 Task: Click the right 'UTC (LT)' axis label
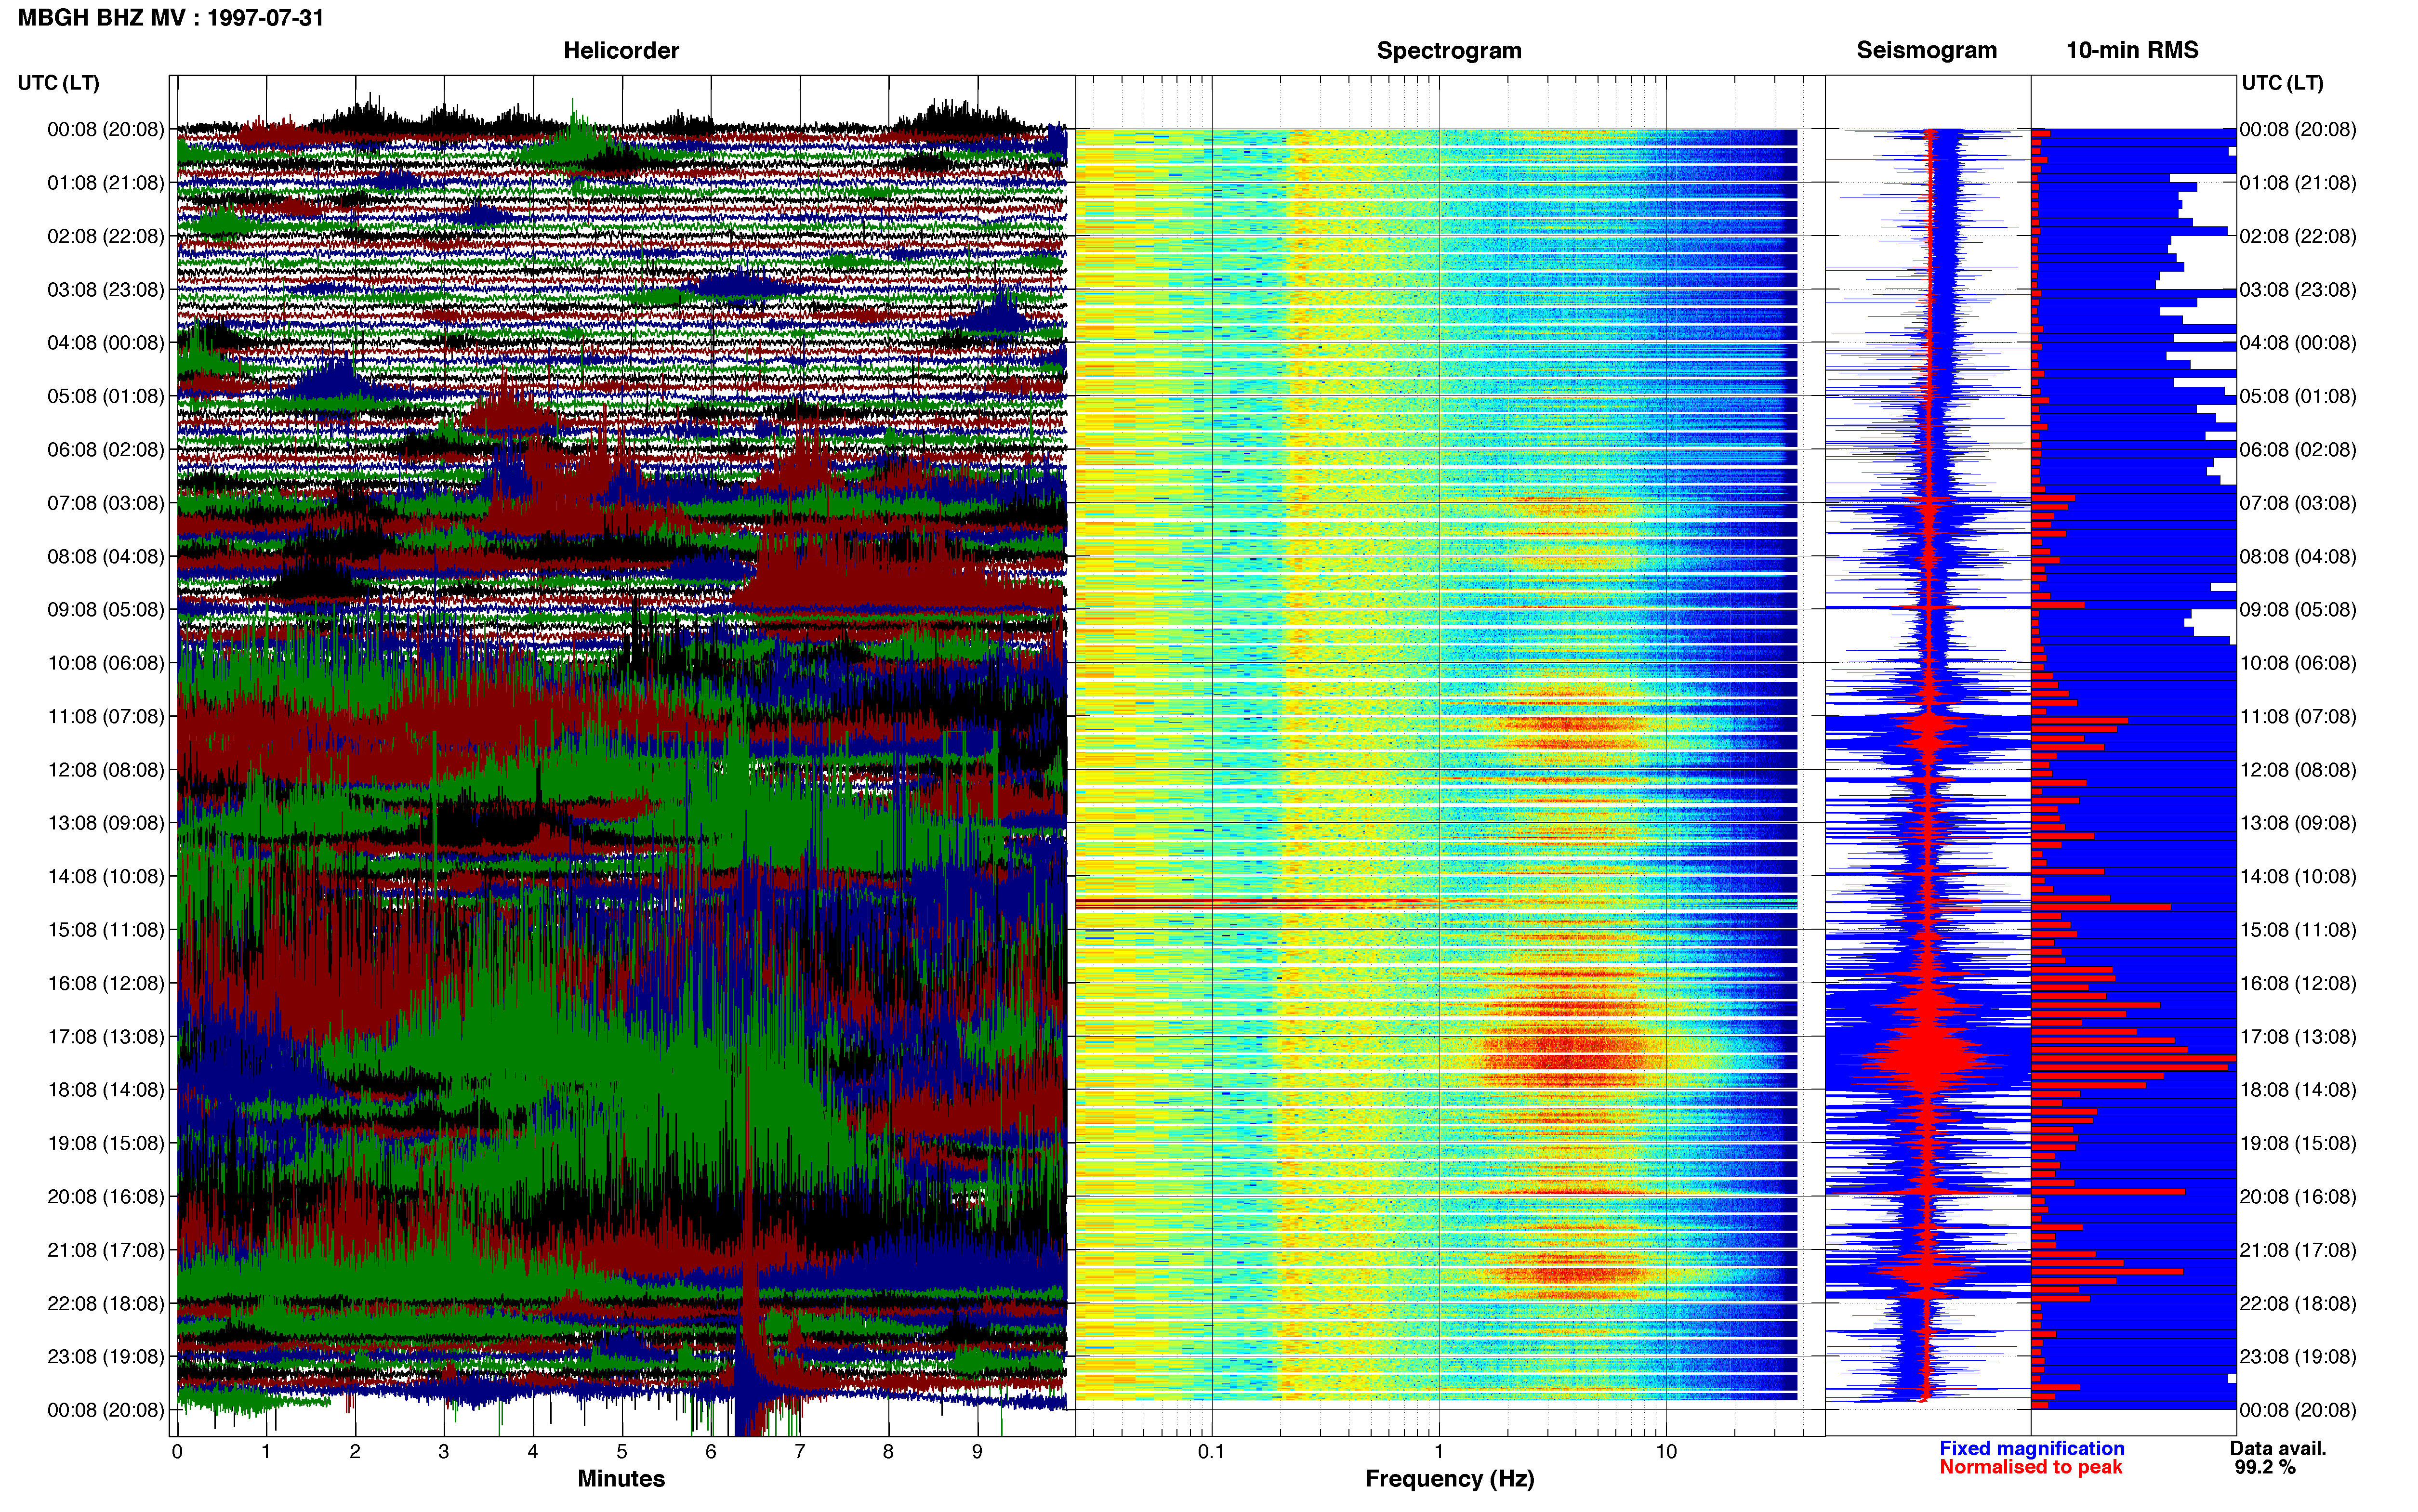tap(2282, 83)
